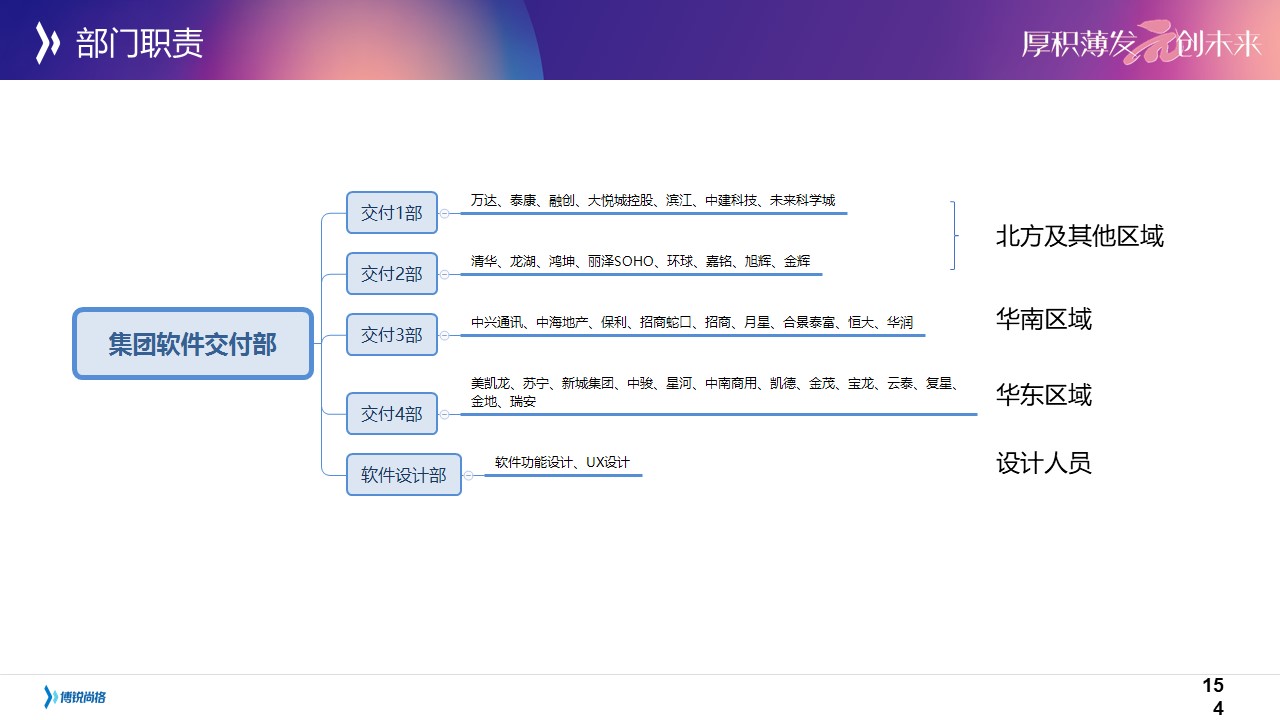Viewport: 1280px width, 720px height.
Task: Click the 北方及其他区域 label
Action: (x=1080, y=236)
